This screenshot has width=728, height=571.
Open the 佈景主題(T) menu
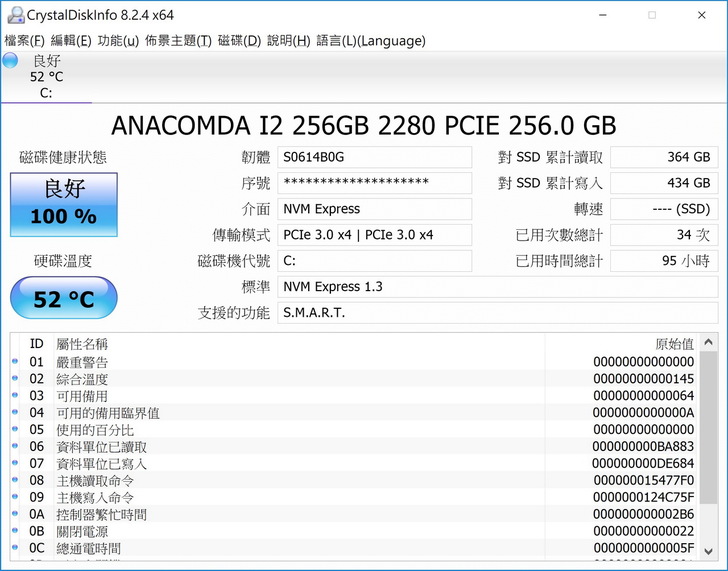(x=178, y=41)
